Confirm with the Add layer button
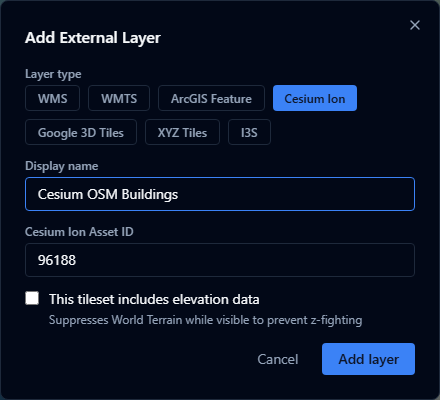This screenshot has height=400, width=440. click(368, 359)
